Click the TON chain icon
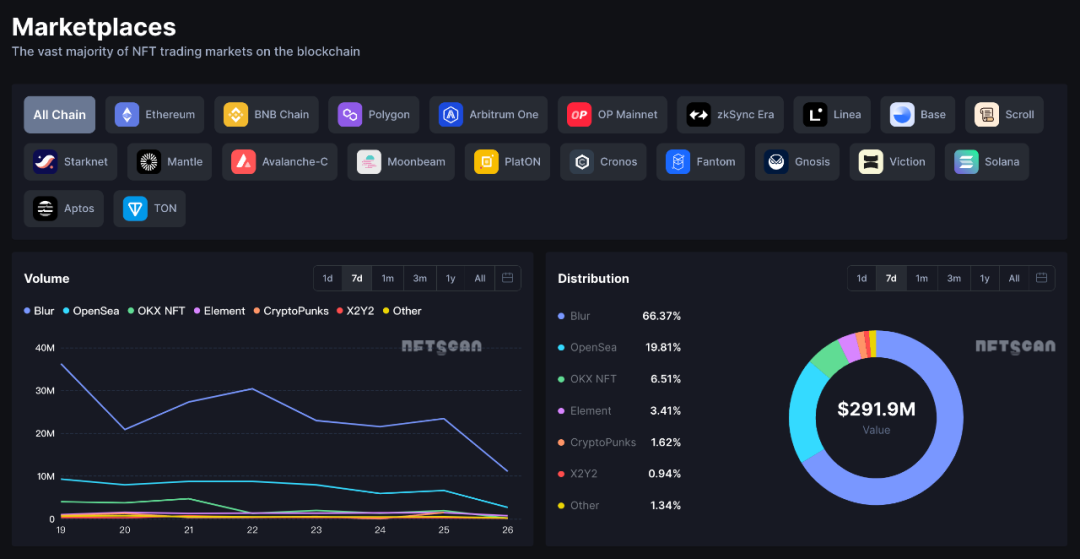This screenshot has height=559, width=1080. [x=135, y=209]
